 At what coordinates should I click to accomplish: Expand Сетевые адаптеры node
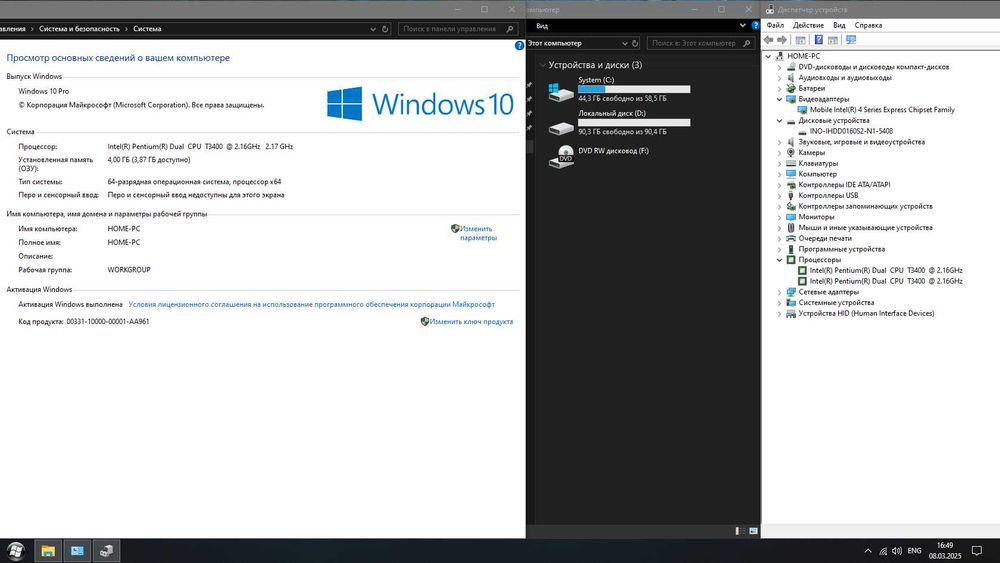point(779,292)
